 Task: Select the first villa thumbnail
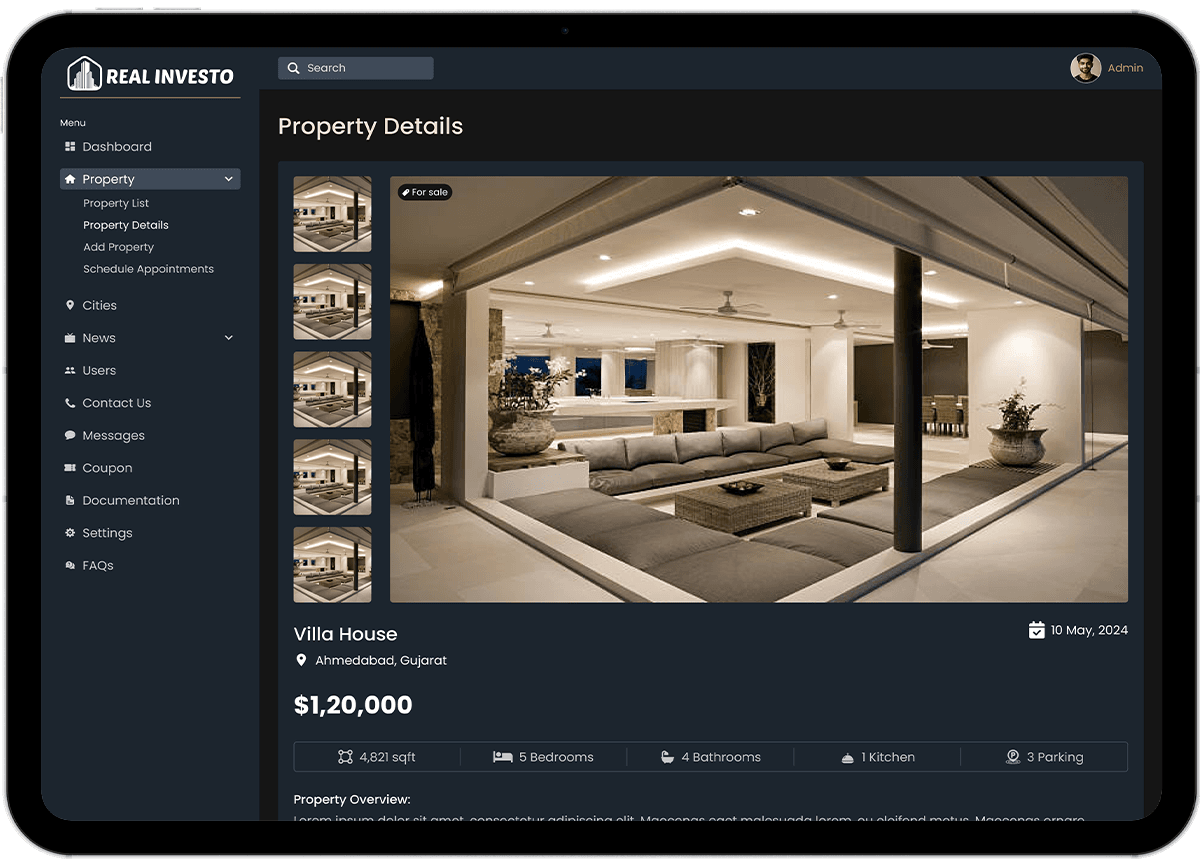pyautogui.click(x=332, y=214)
